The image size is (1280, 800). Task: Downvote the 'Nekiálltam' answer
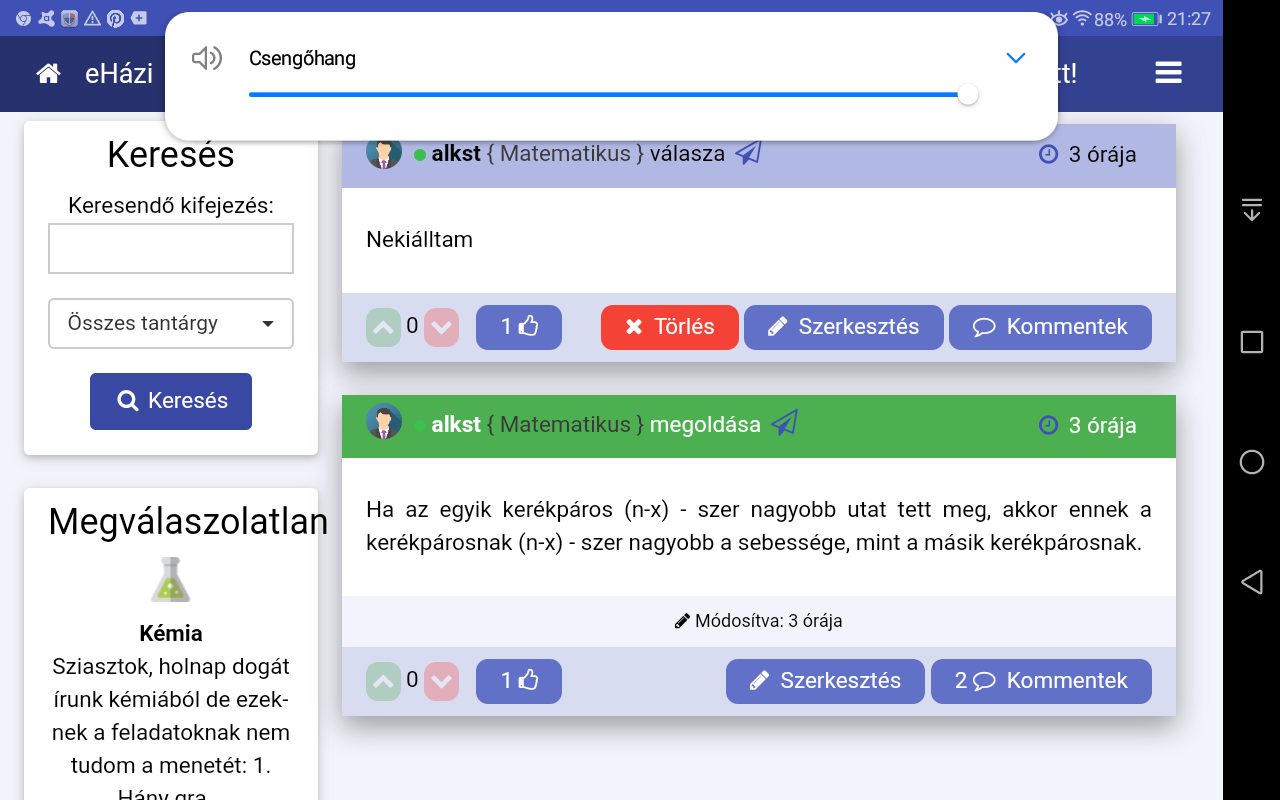pyautogui.click(x=441, y=327)
